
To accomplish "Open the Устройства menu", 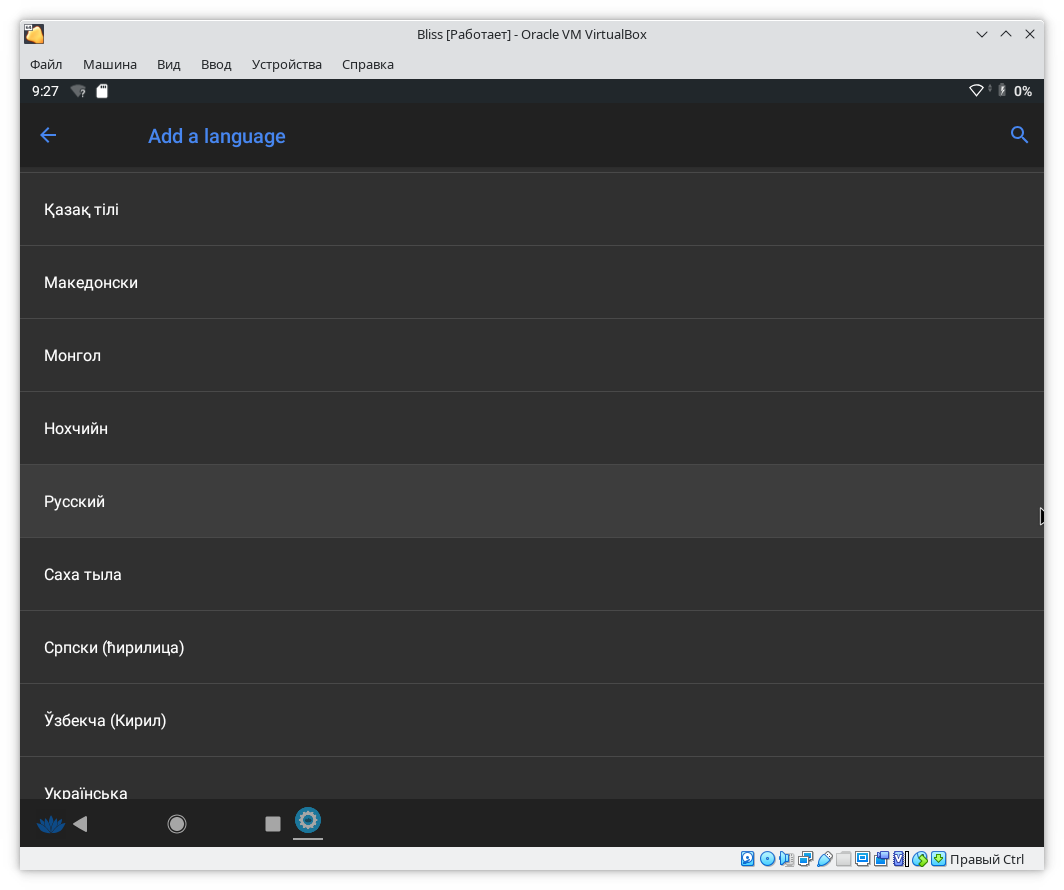I will coord(286,64).
